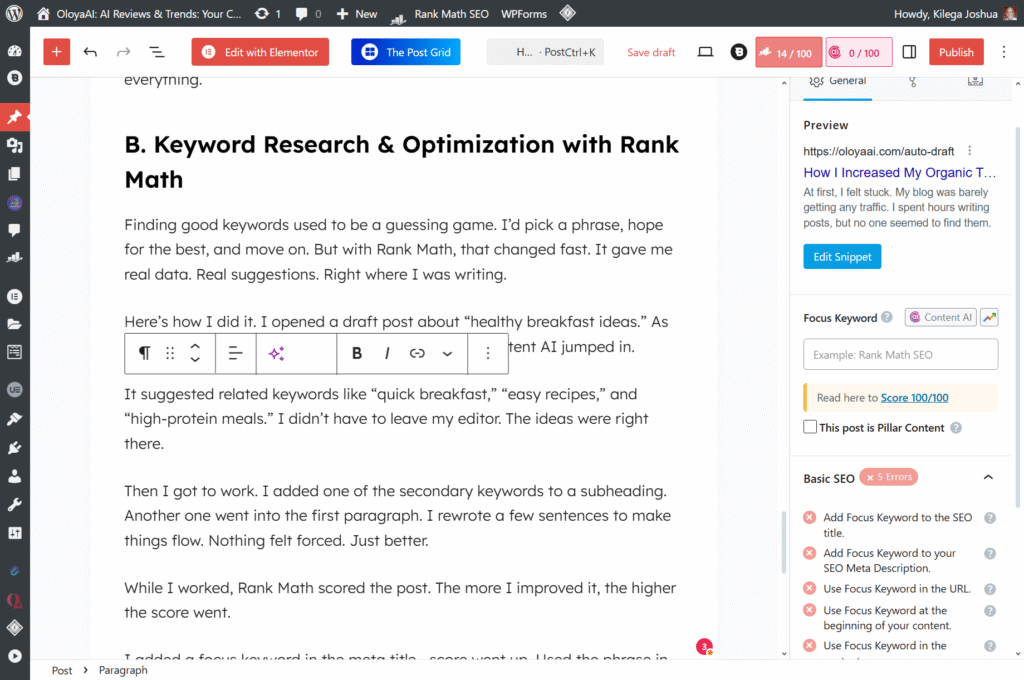Click Edit Snippet button
Image resolution: width=1024 pixels, height=680 pixels.
(842, 257)
